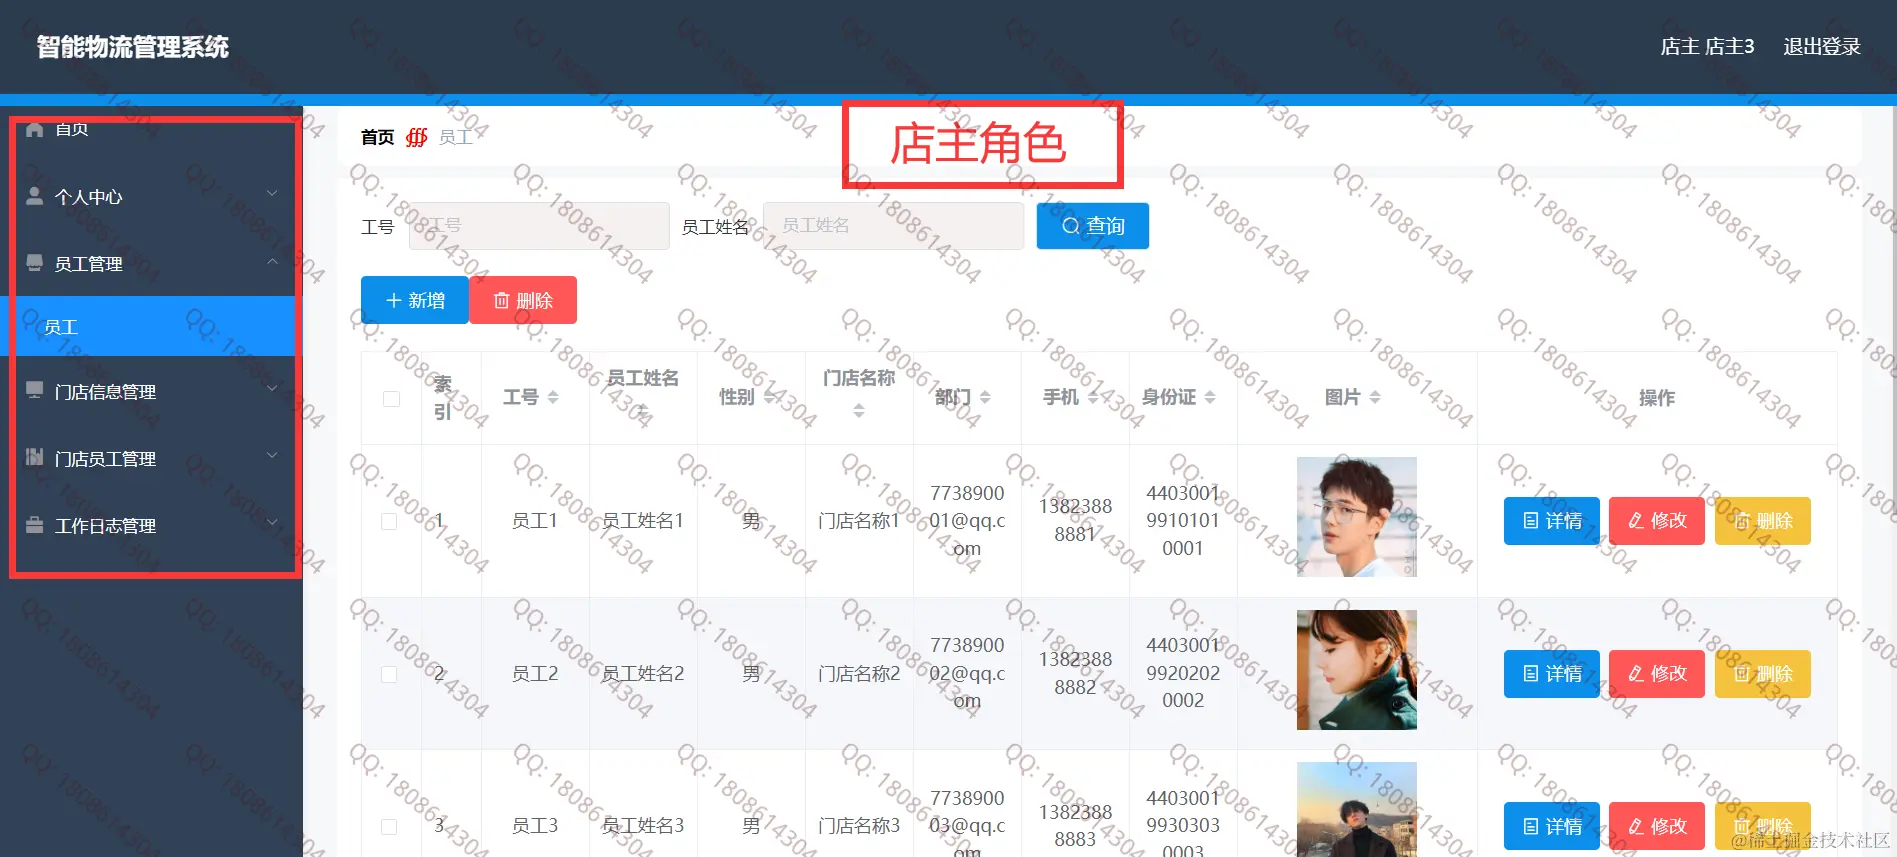Click 修改 for 员工1
The height and width of the screenshot is (857, 1897).
tap(1657, 521)
